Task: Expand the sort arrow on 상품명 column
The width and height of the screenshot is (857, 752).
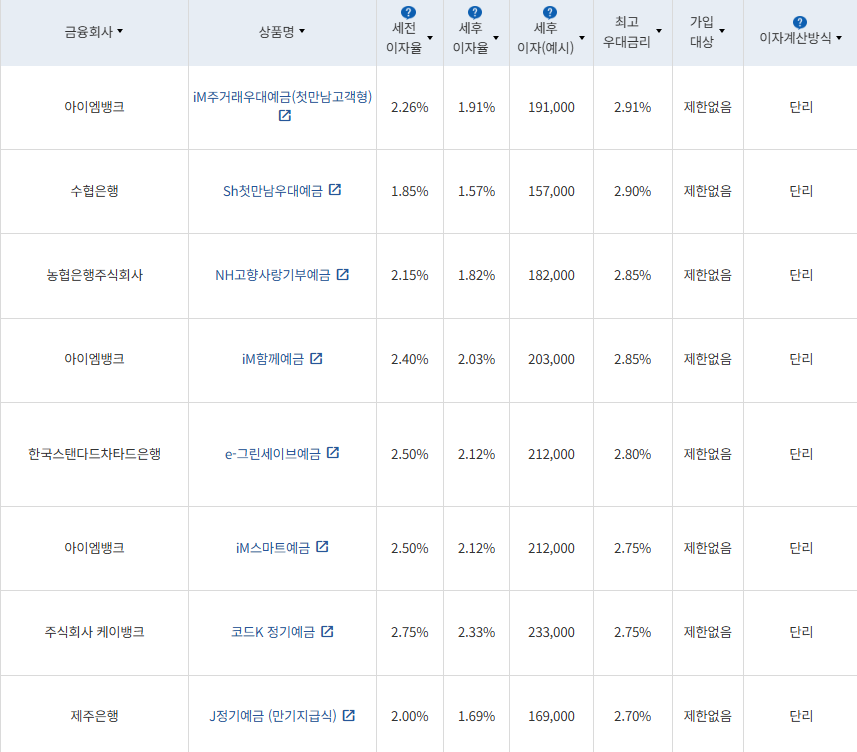Action: (x=302, y=31)
